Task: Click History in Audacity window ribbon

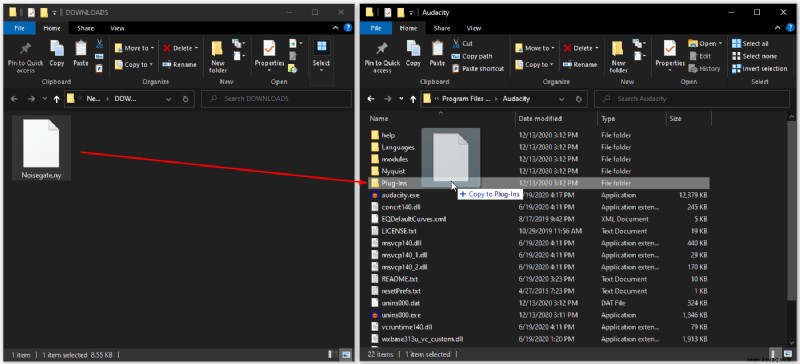Action: coord(704,68)
